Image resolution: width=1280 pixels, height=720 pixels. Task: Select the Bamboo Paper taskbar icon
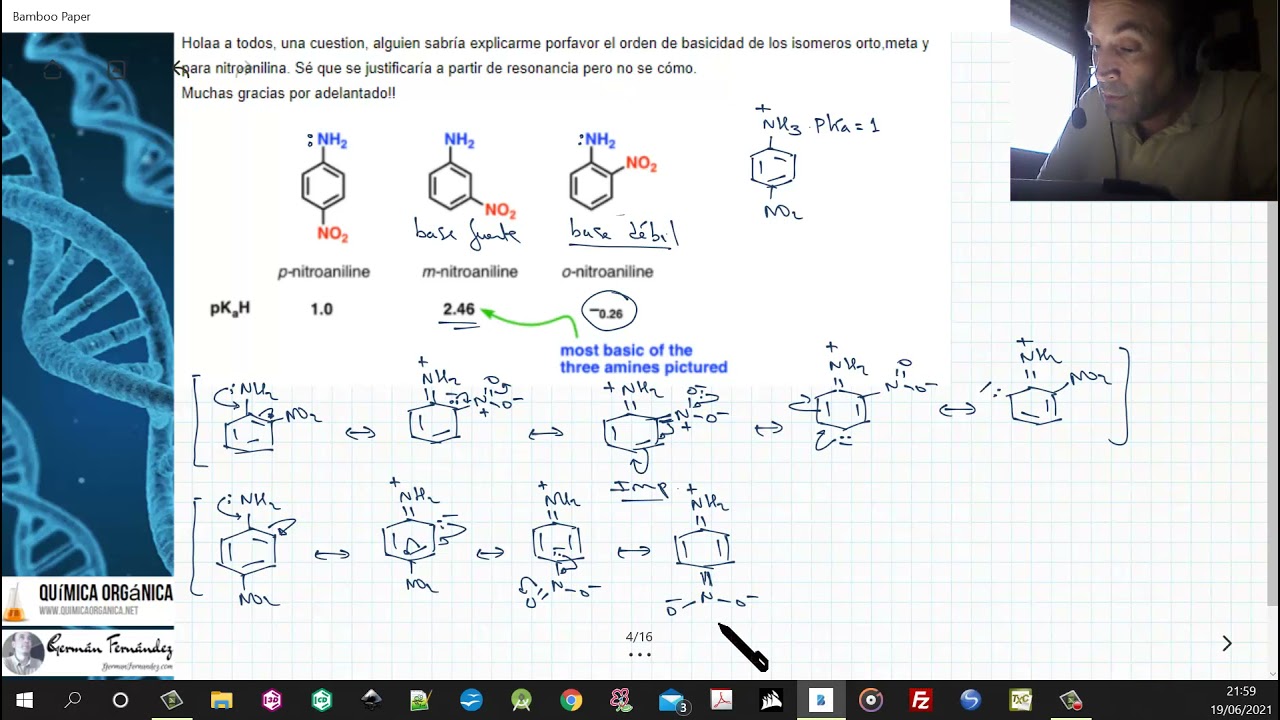(821, 700)
